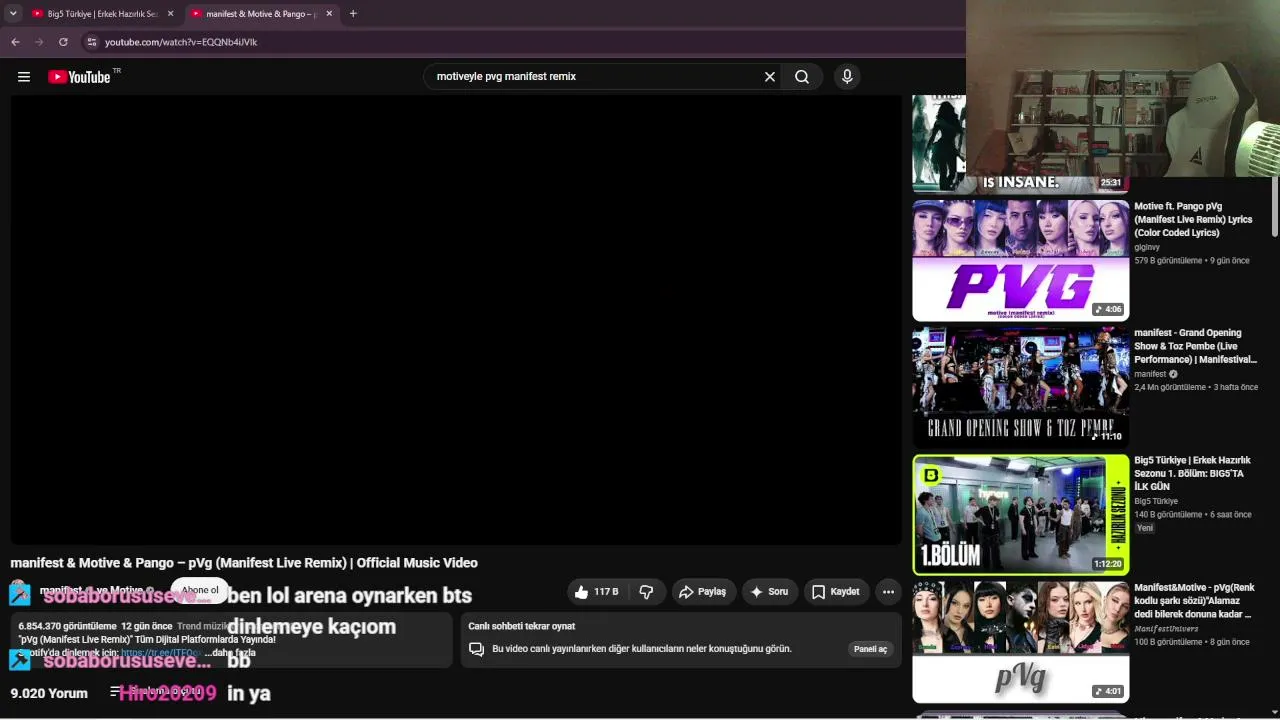View site information icon in address bar
1280x720 pixels.
tap(92, 42)
